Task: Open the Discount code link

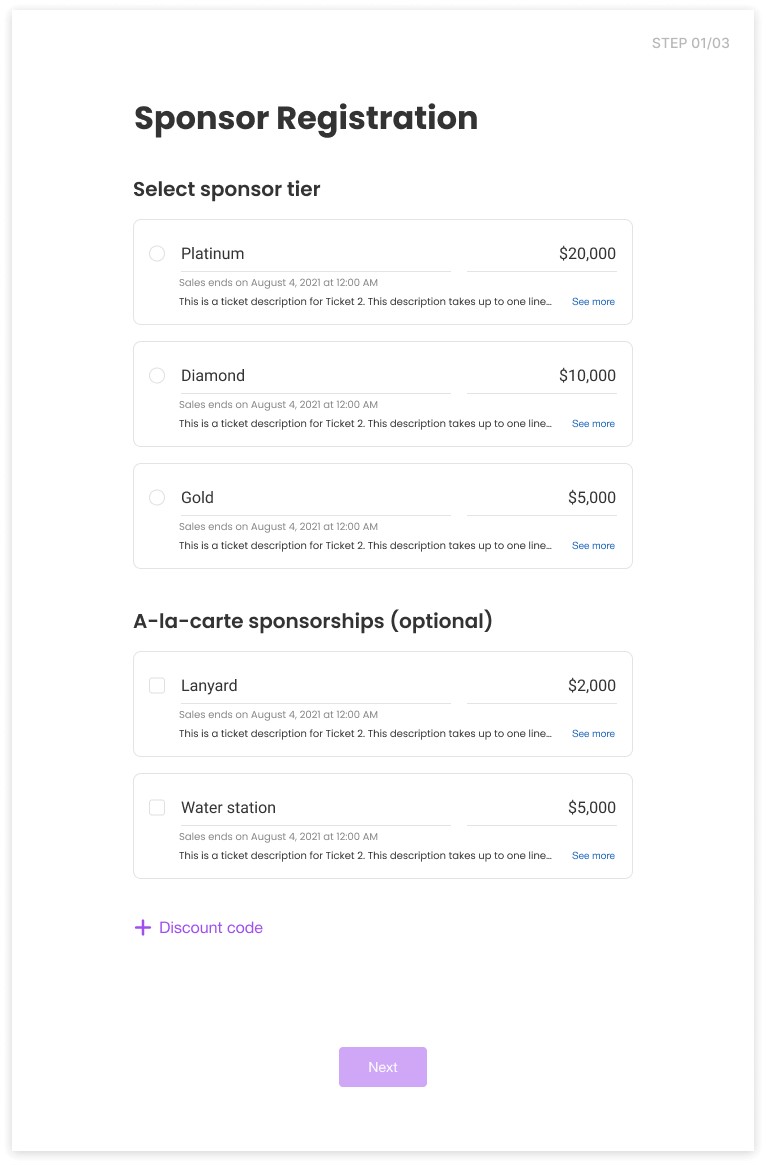Action: tap(211, 928)
